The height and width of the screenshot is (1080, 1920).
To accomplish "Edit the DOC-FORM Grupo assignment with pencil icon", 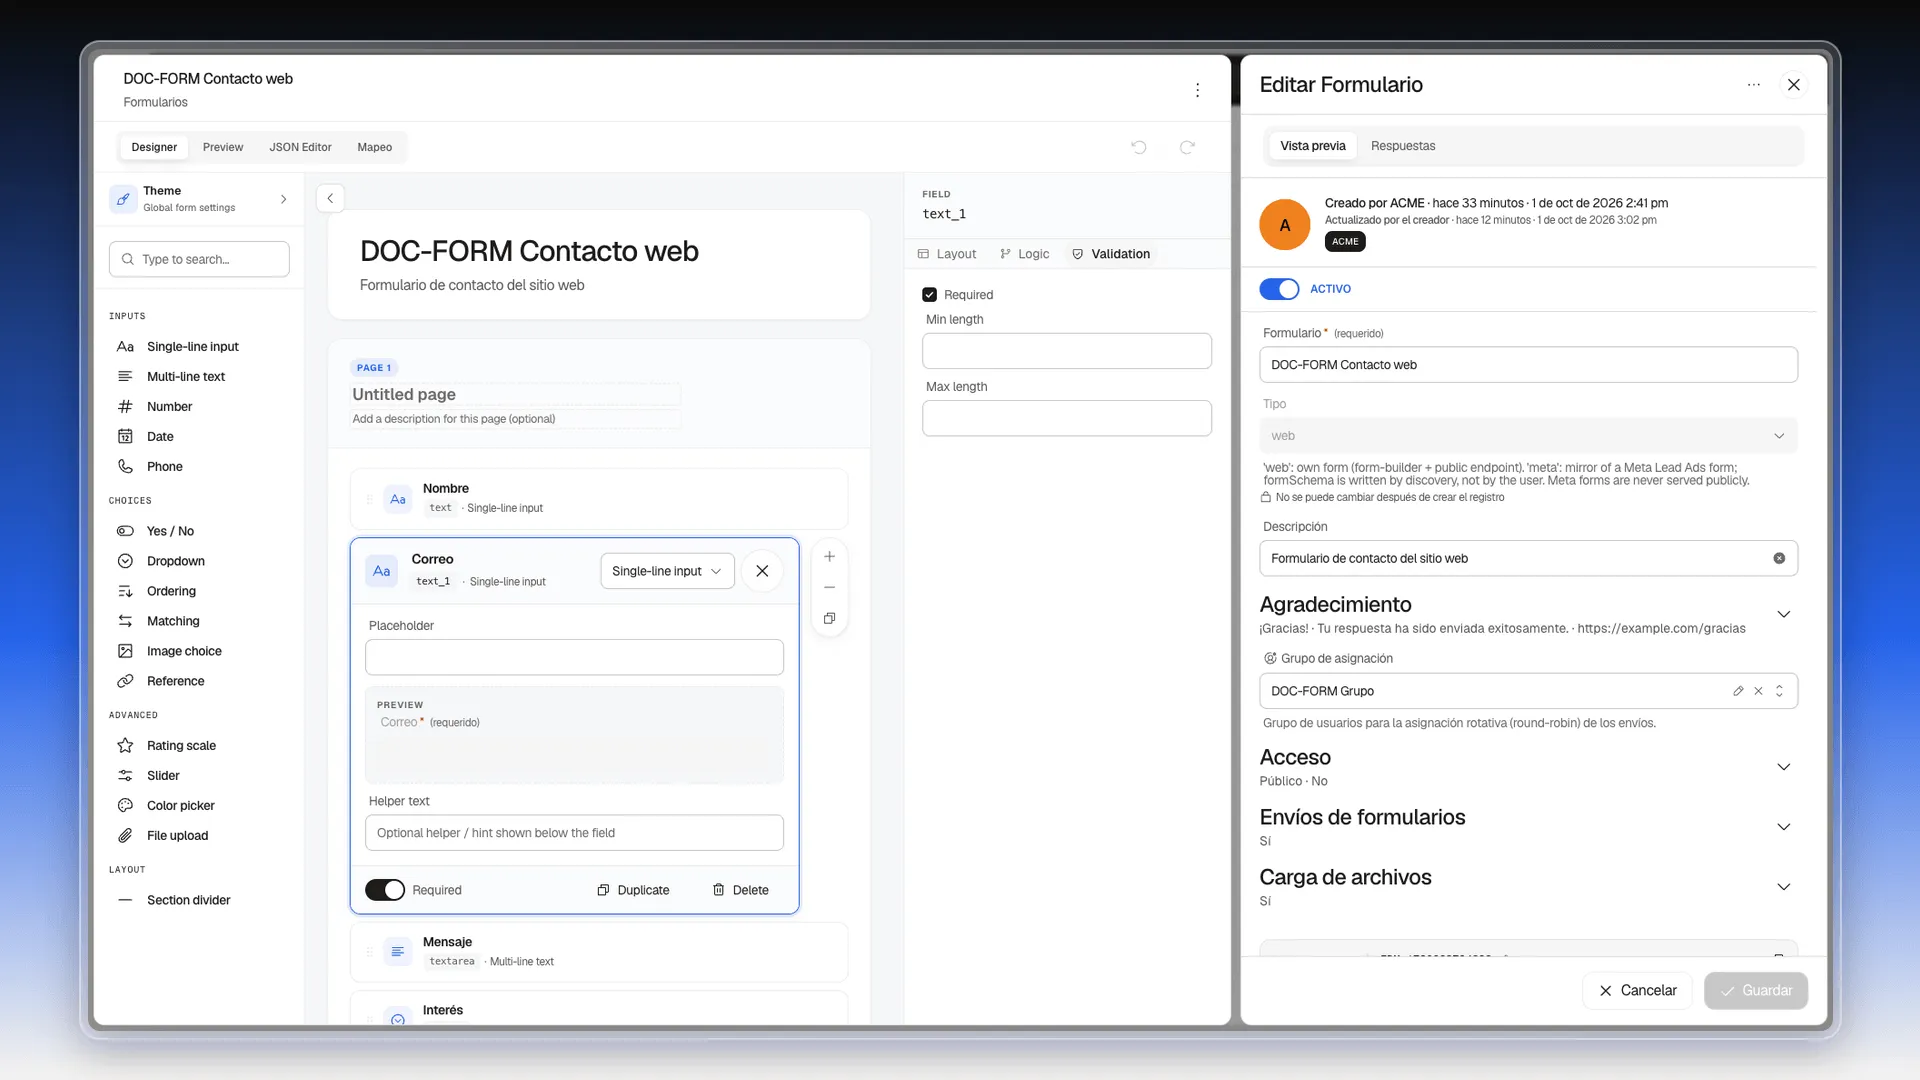I will pos(1738,691).
